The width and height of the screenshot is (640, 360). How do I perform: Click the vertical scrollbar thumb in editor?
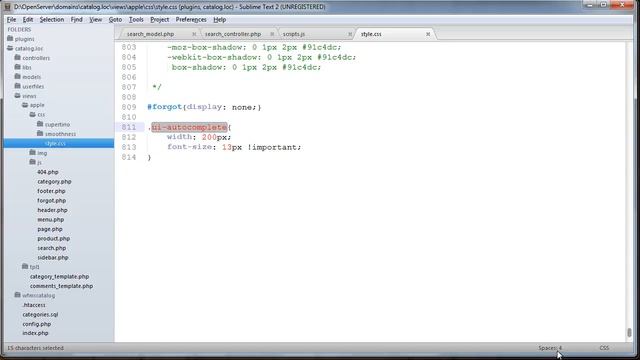coord(629,332)
